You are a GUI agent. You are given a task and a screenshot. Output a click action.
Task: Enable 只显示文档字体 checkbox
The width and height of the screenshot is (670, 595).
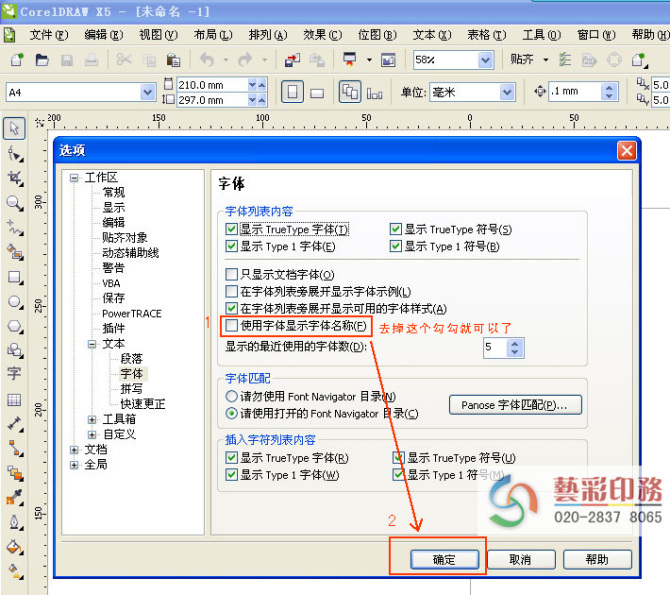[232, 274]
